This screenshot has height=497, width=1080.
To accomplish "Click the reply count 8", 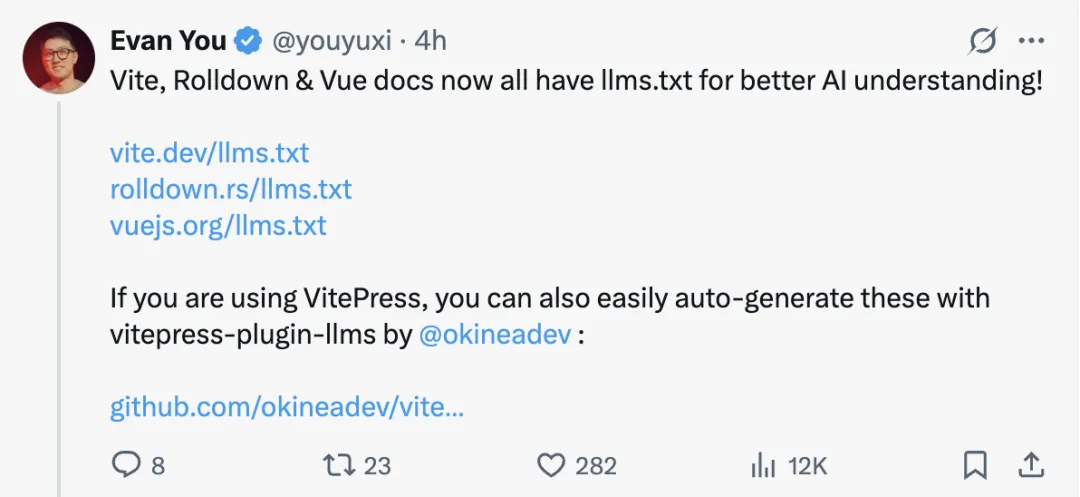I will [158, 467].
